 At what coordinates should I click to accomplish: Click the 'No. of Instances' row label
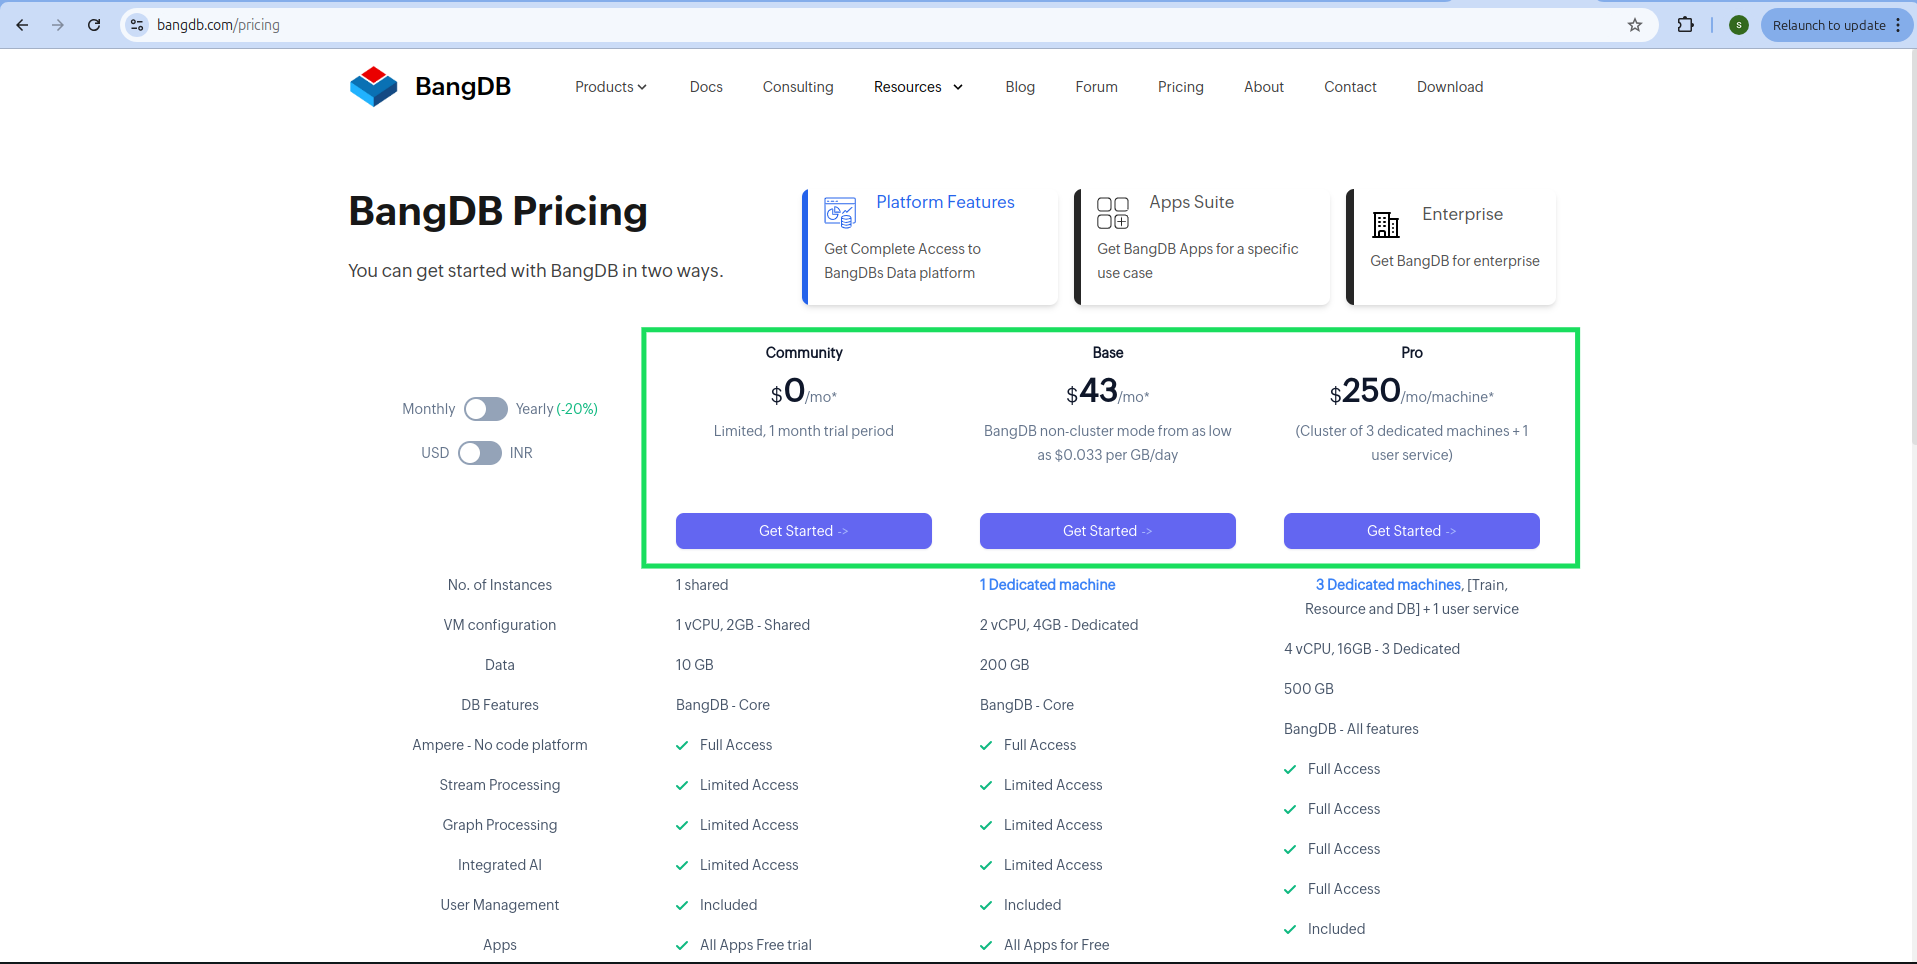pos(500,585)
